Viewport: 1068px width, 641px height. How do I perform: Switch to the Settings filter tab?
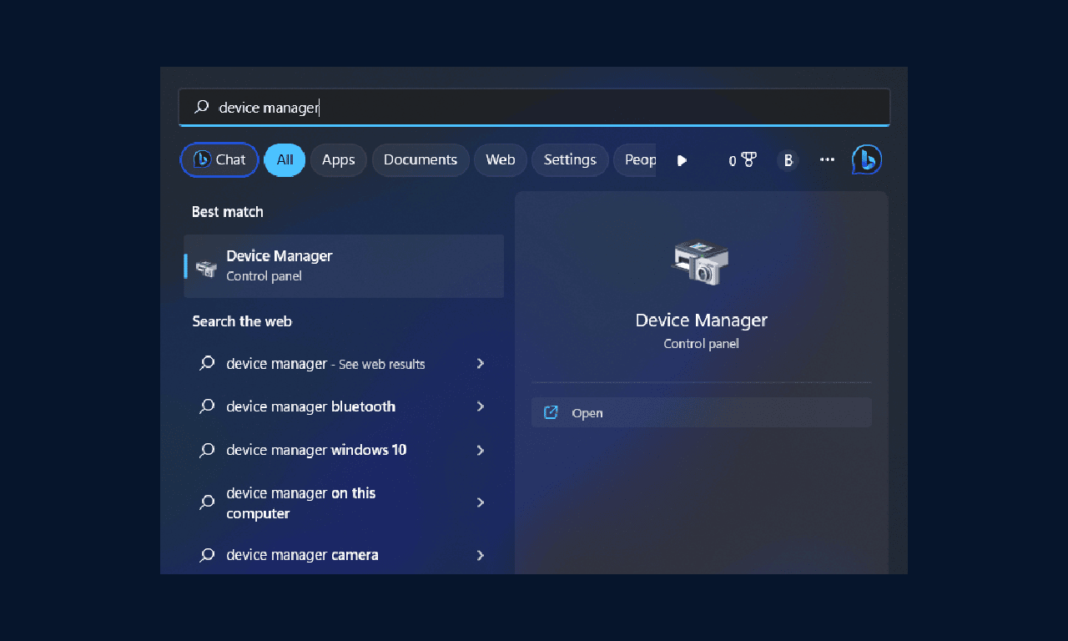(x=569, y=159)
